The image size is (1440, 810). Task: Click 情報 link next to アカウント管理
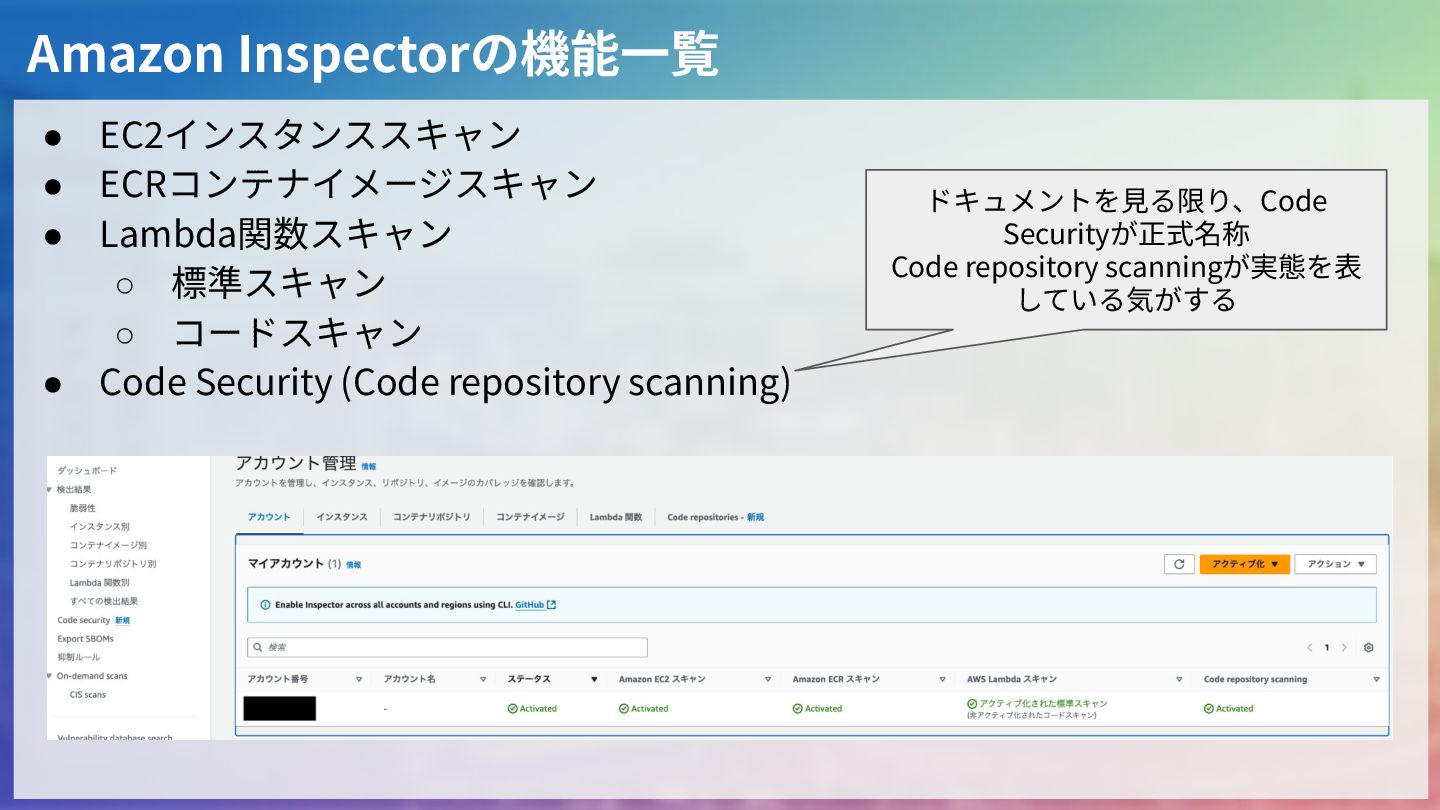pyautogui.click(x=369, y=467)
